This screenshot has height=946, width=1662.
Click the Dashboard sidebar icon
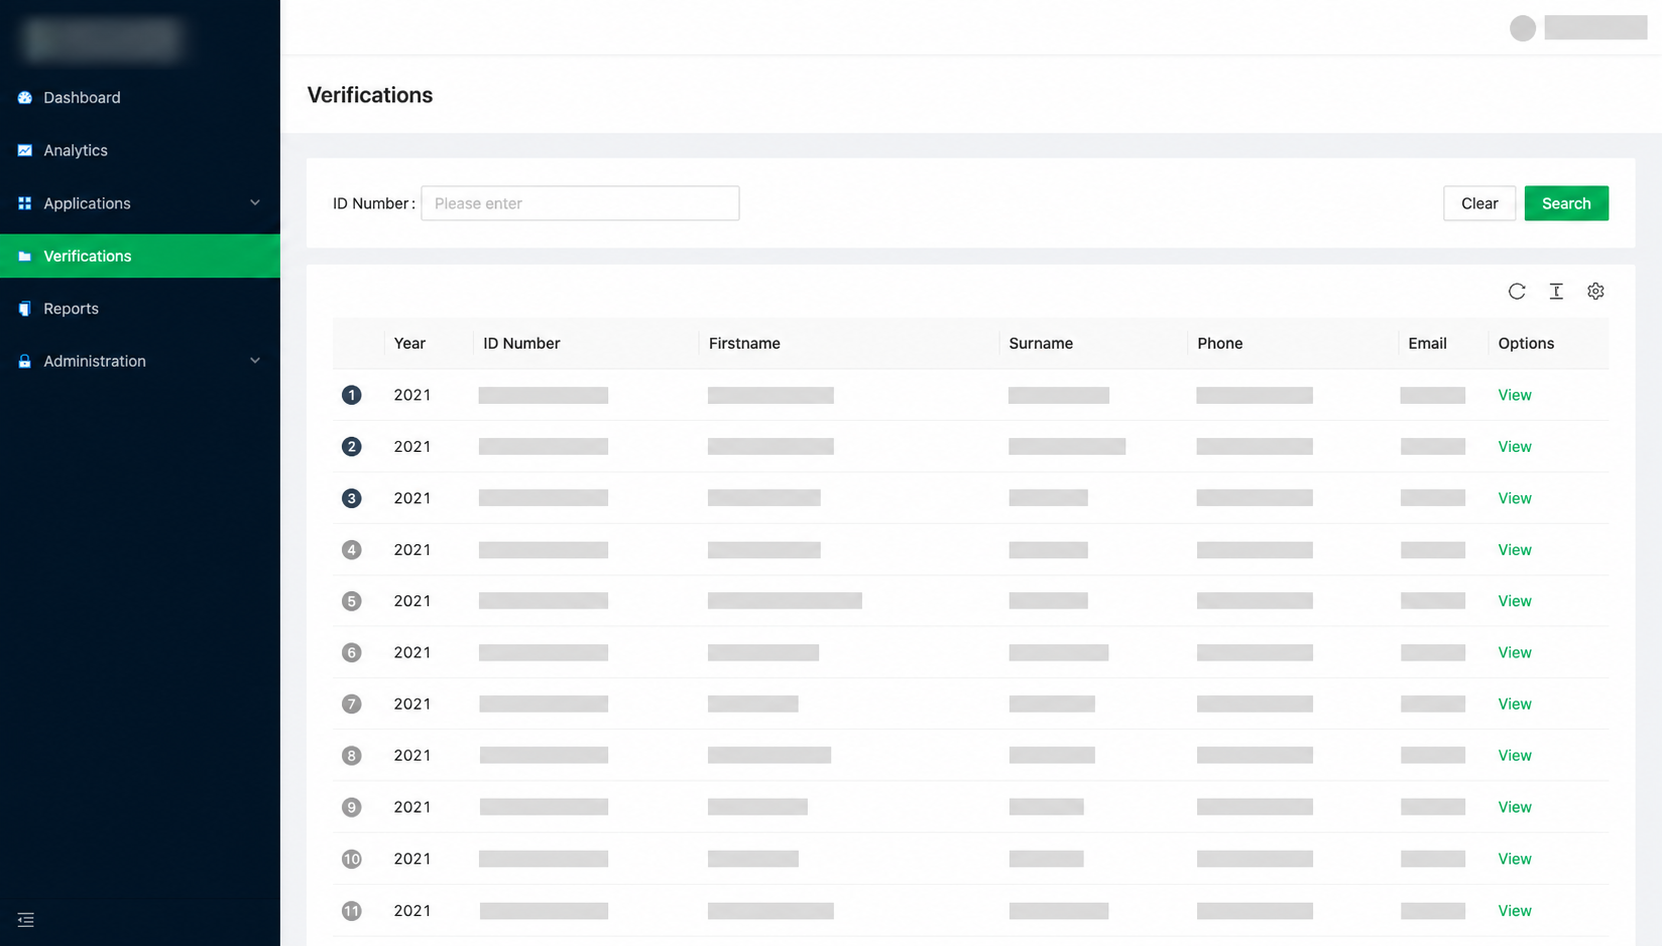click(x=25, y=98)
